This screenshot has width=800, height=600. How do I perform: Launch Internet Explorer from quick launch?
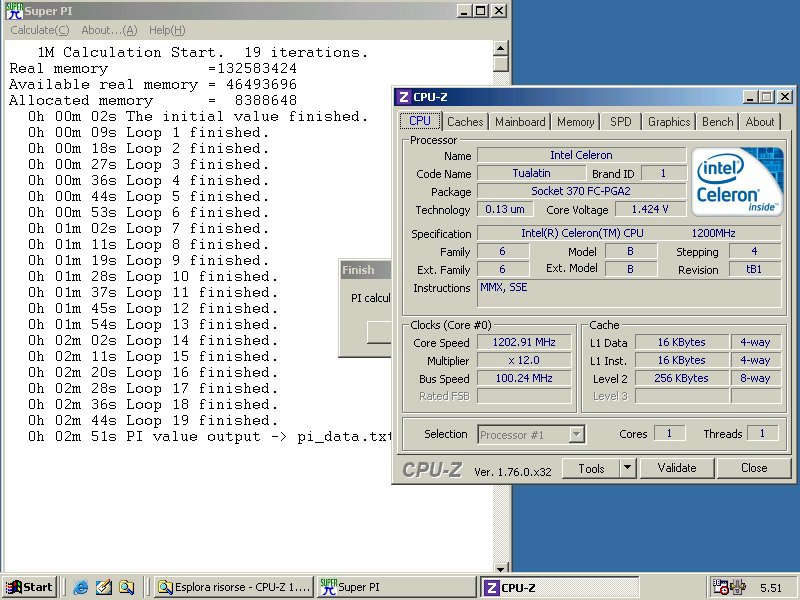(81, 587)
